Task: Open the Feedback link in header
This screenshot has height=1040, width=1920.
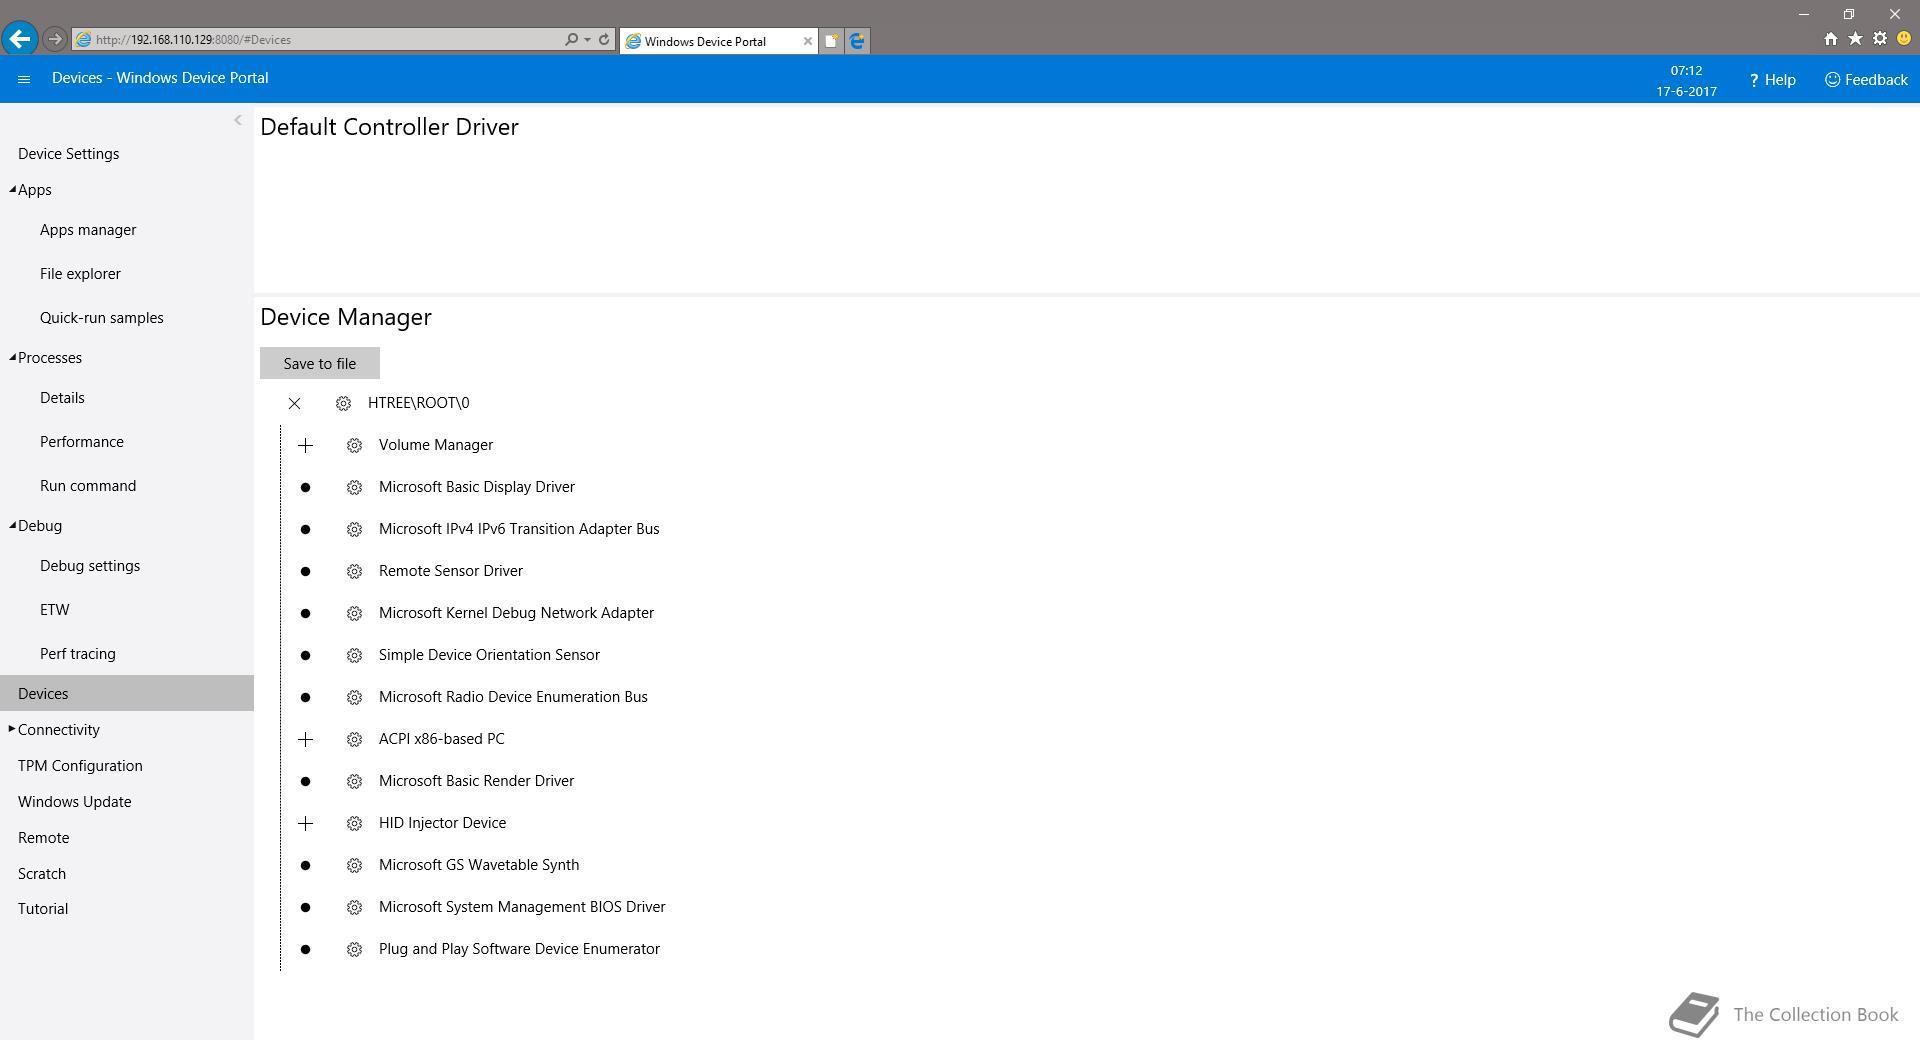Action: click(x=1866, y=79)
